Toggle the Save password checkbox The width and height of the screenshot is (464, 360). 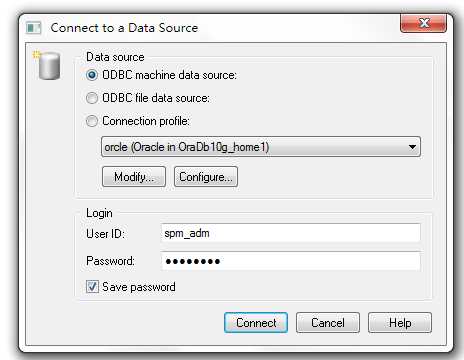pos(92,287)
